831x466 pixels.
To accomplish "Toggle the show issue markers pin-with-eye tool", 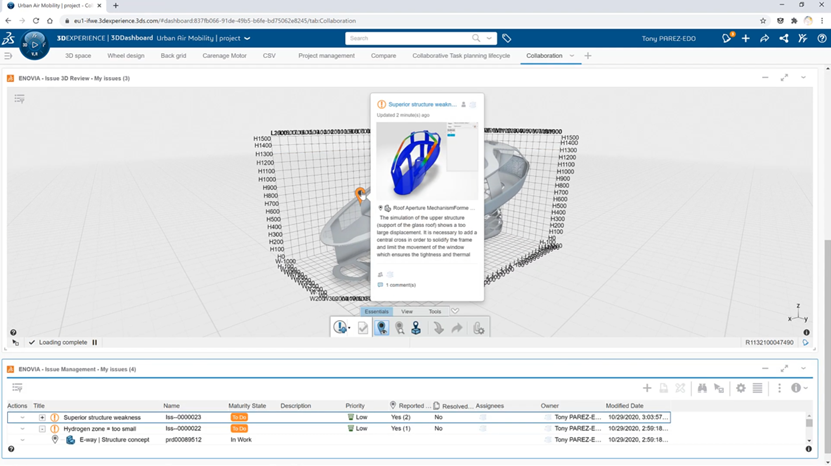I will (382, 328).
